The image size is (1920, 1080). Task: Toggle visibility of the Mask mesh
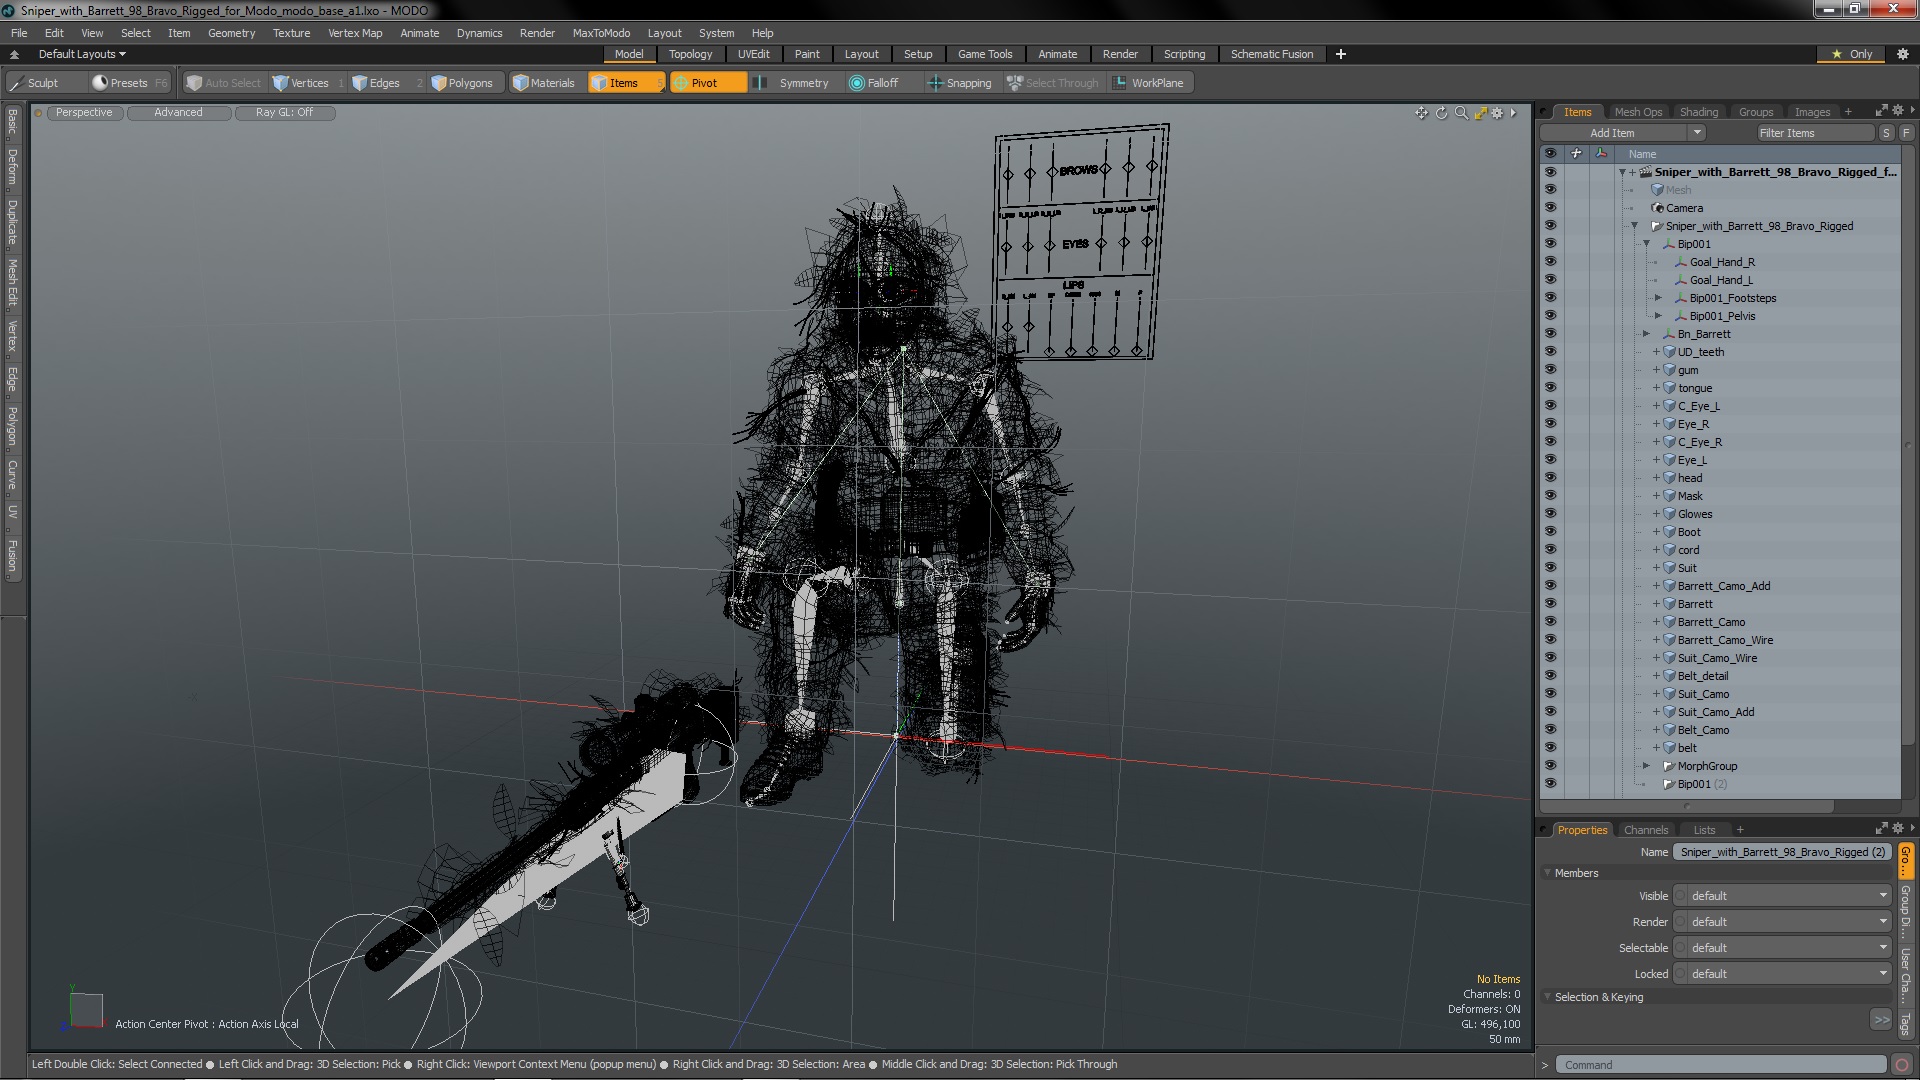(1550, 496)
